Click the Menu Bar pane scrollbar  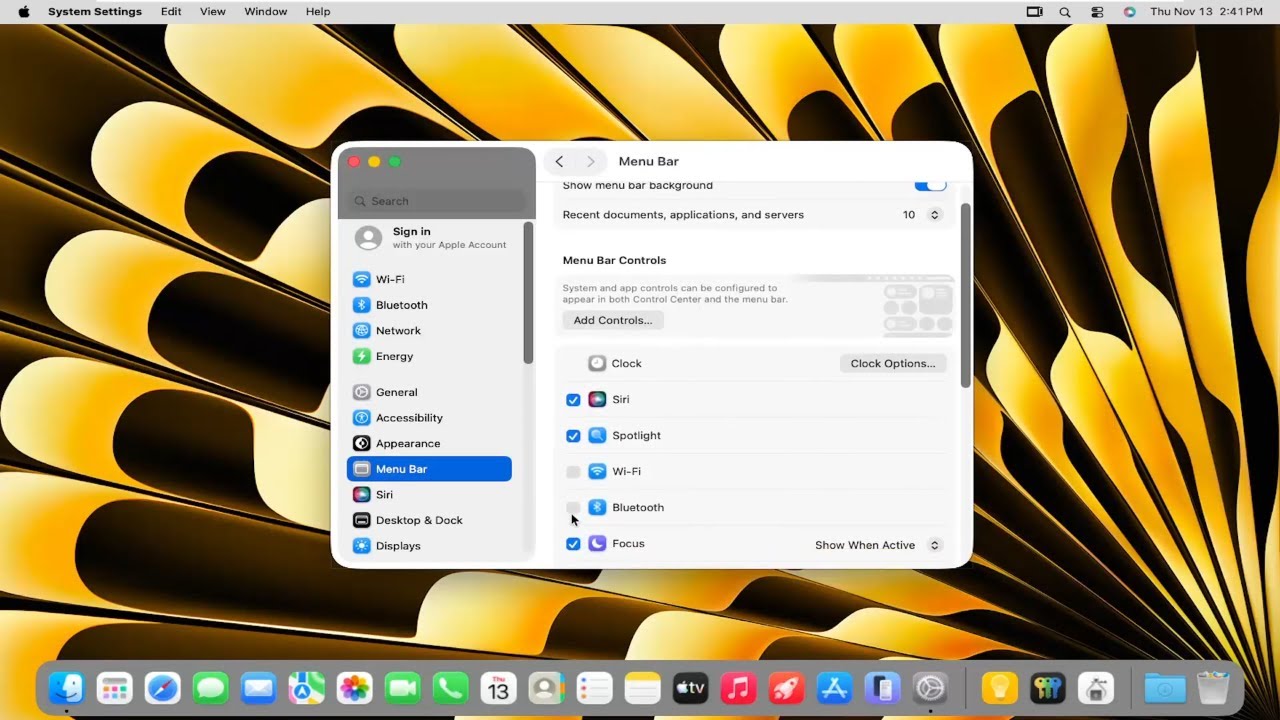coord(965,296)
